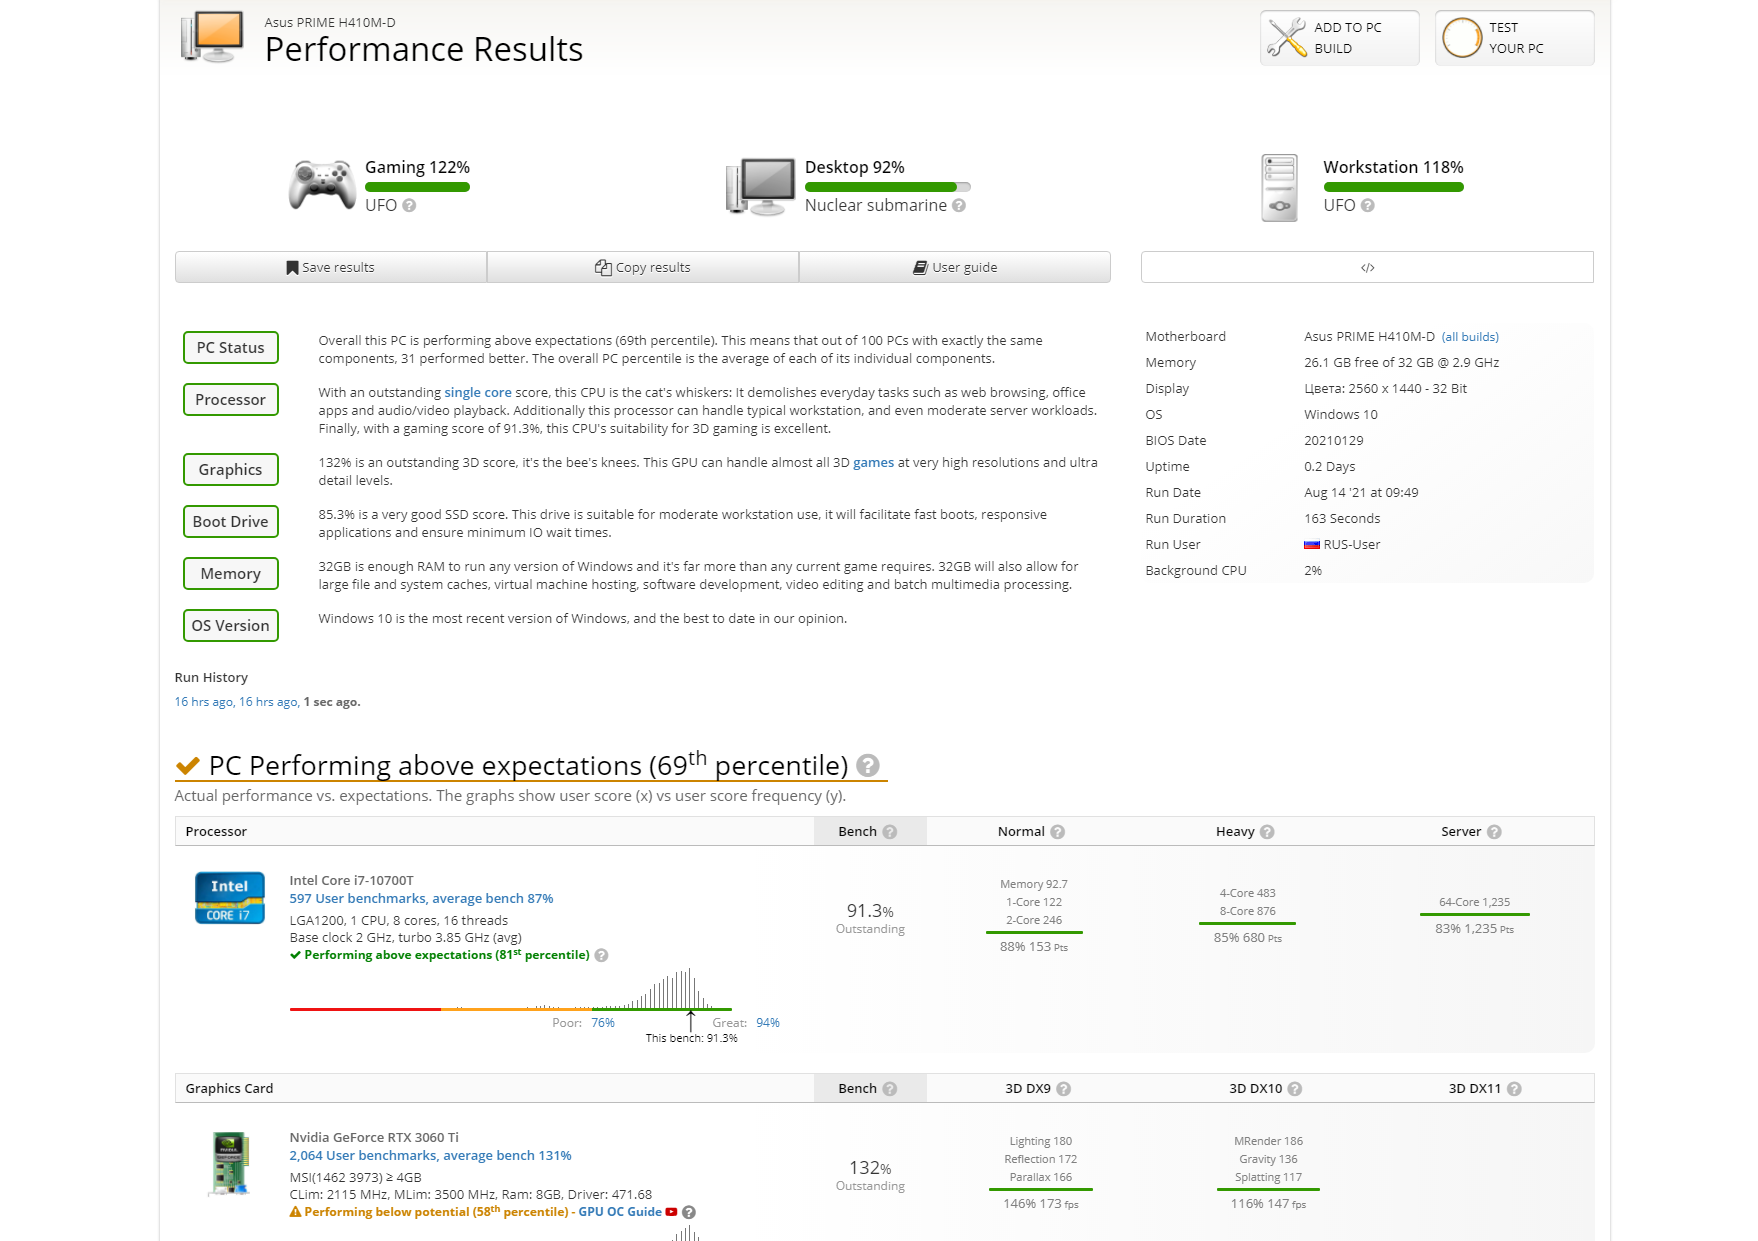
Task: Click the Gaming 122% progress bar
Action: point(417,187)
